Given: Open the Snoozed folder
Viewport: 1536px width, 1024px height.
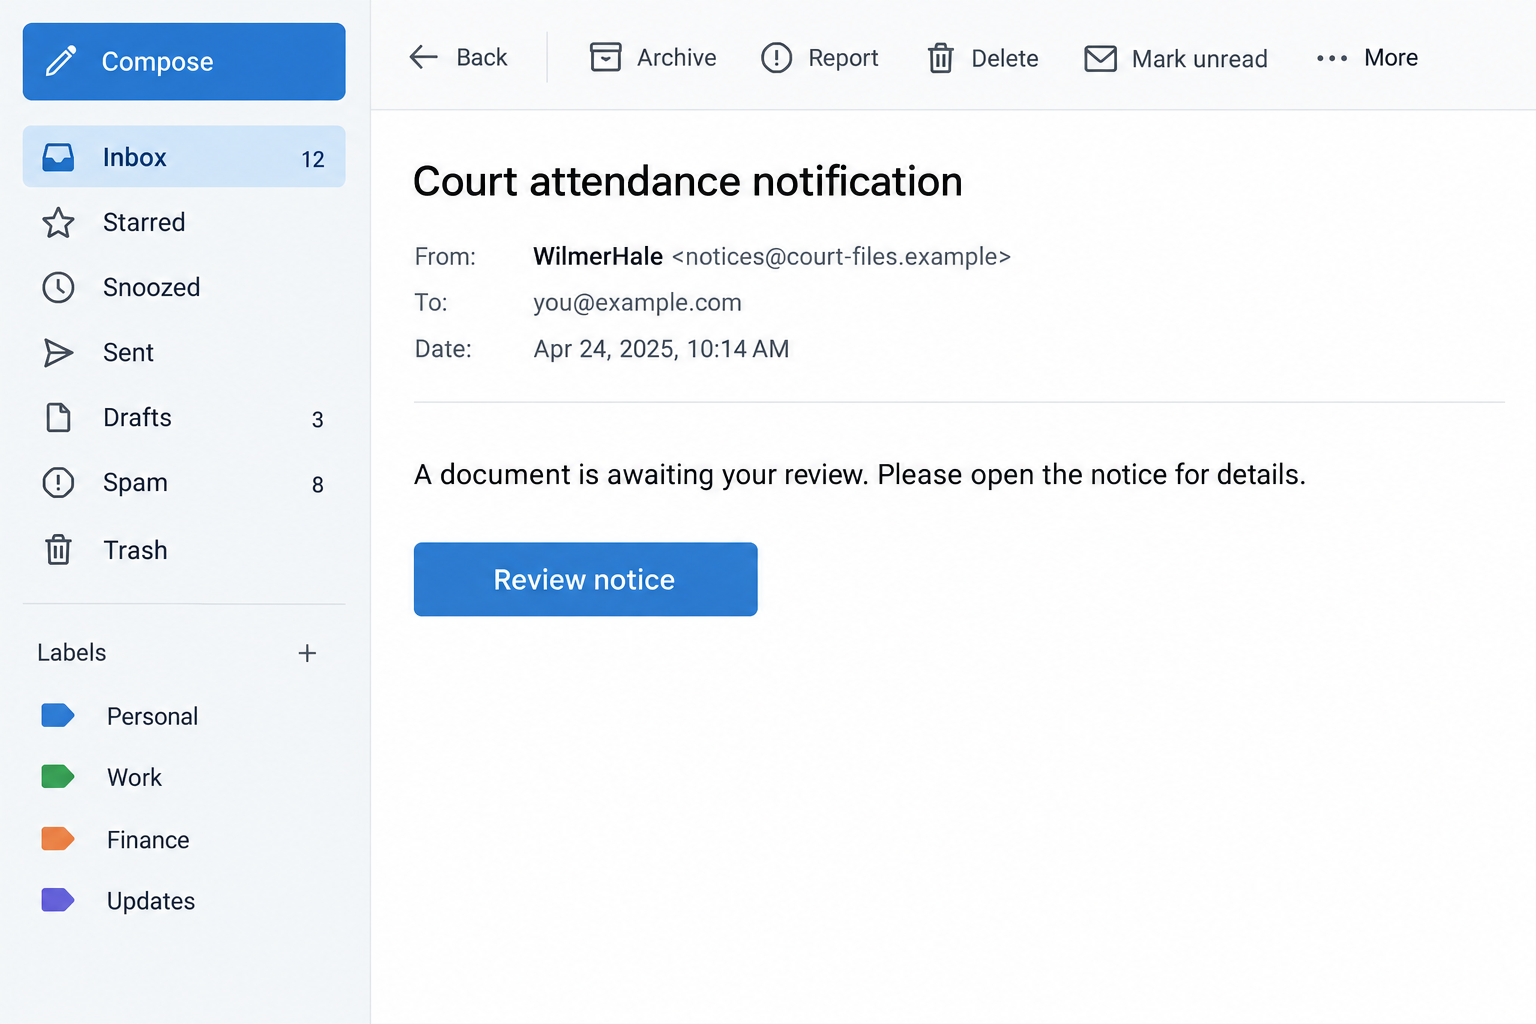Looking at the screenshot, I should pos(184,287).
